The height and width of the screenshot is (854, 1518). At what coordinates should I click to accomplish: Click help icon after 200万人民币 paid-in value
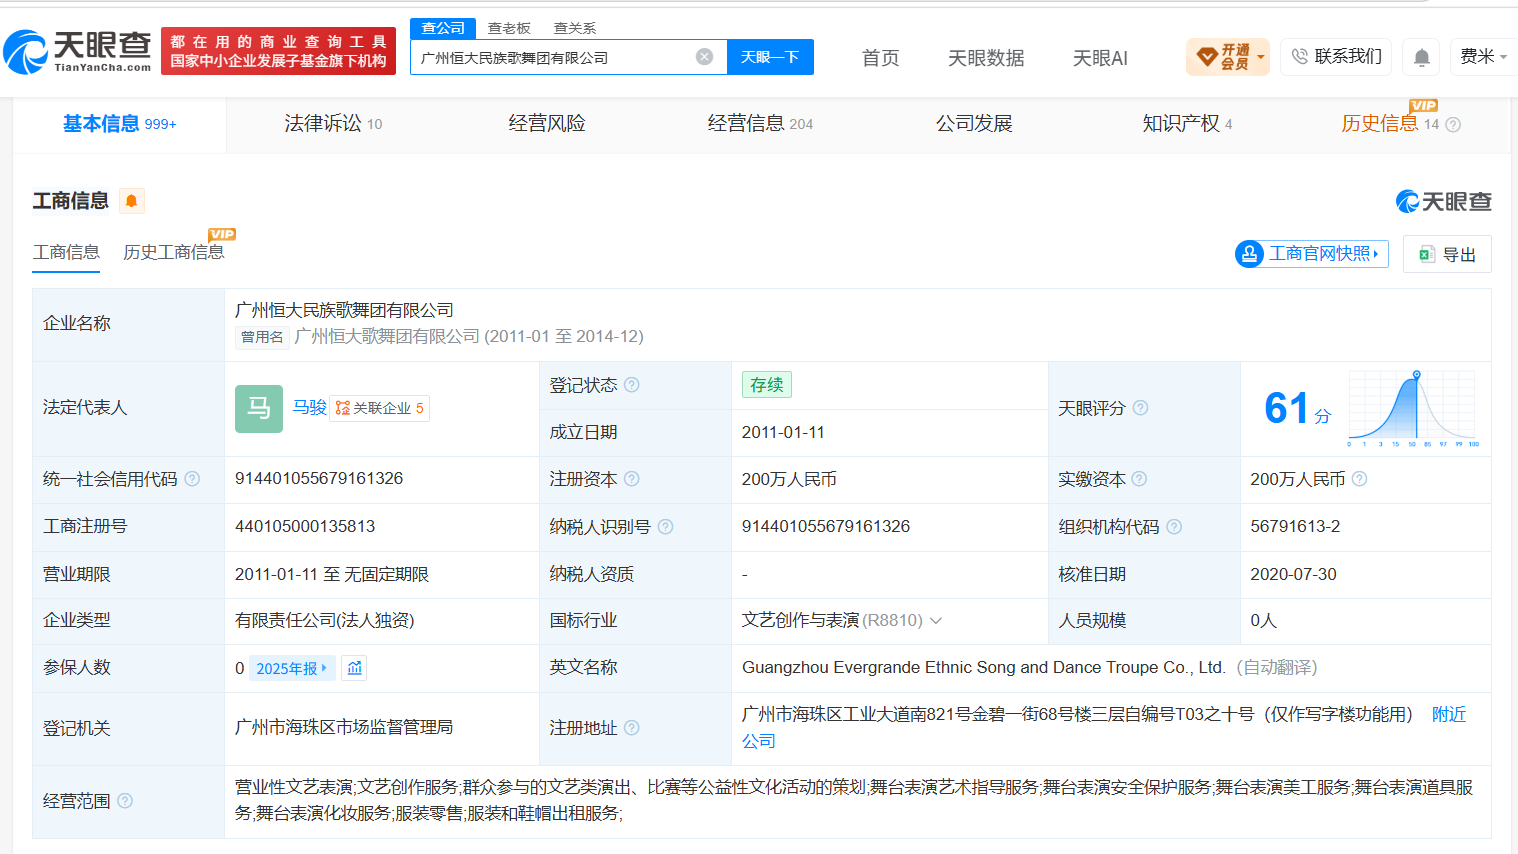(x=1360, y=479)
